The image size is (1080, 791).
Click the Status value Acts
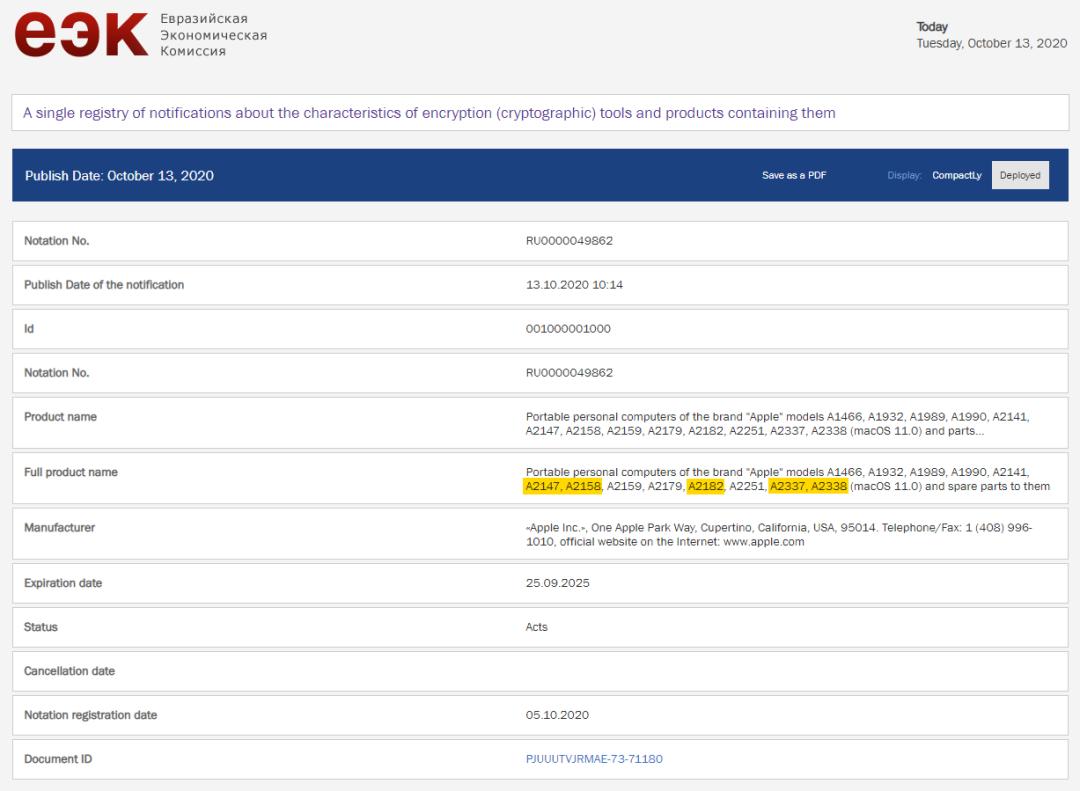(x=537, y=627)
